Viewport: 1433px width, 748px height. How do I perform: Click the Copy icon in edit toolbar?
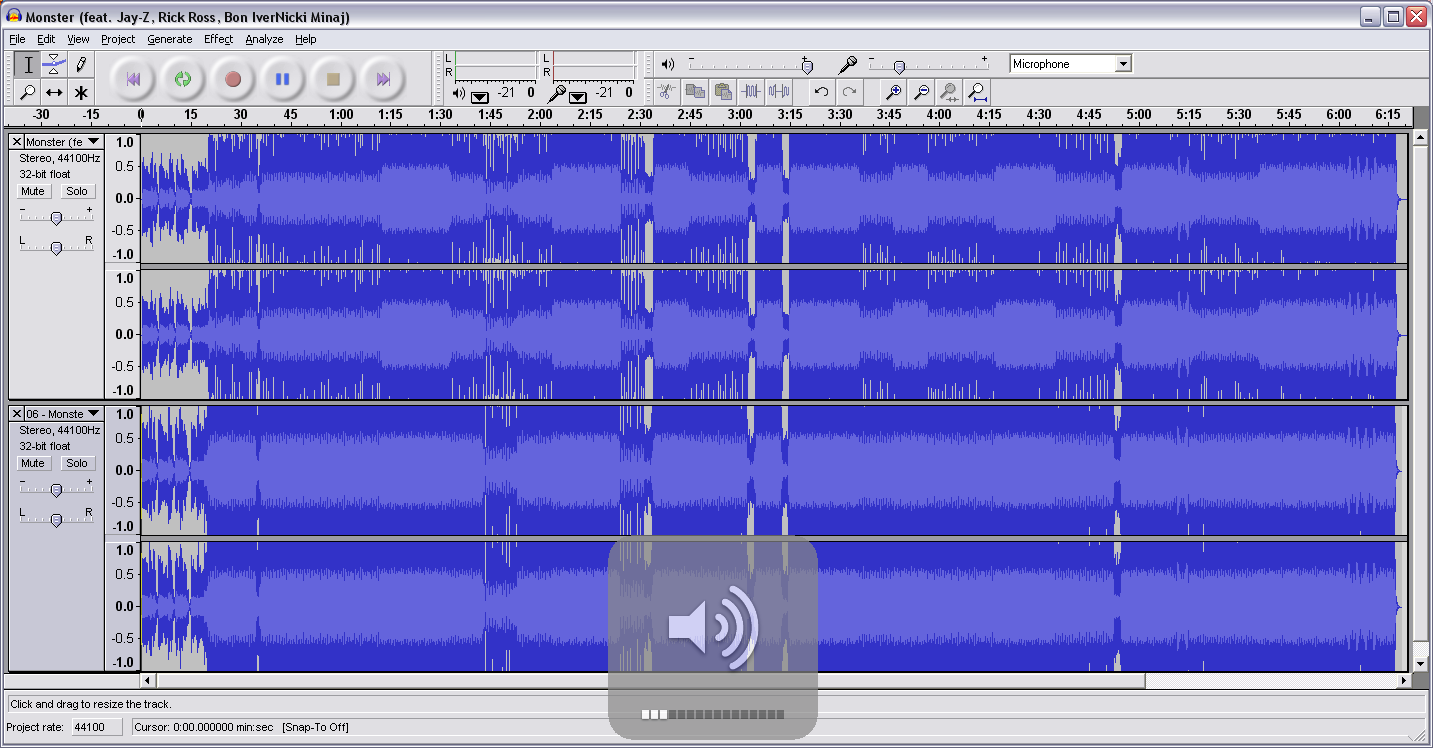(x=695, y=92)
